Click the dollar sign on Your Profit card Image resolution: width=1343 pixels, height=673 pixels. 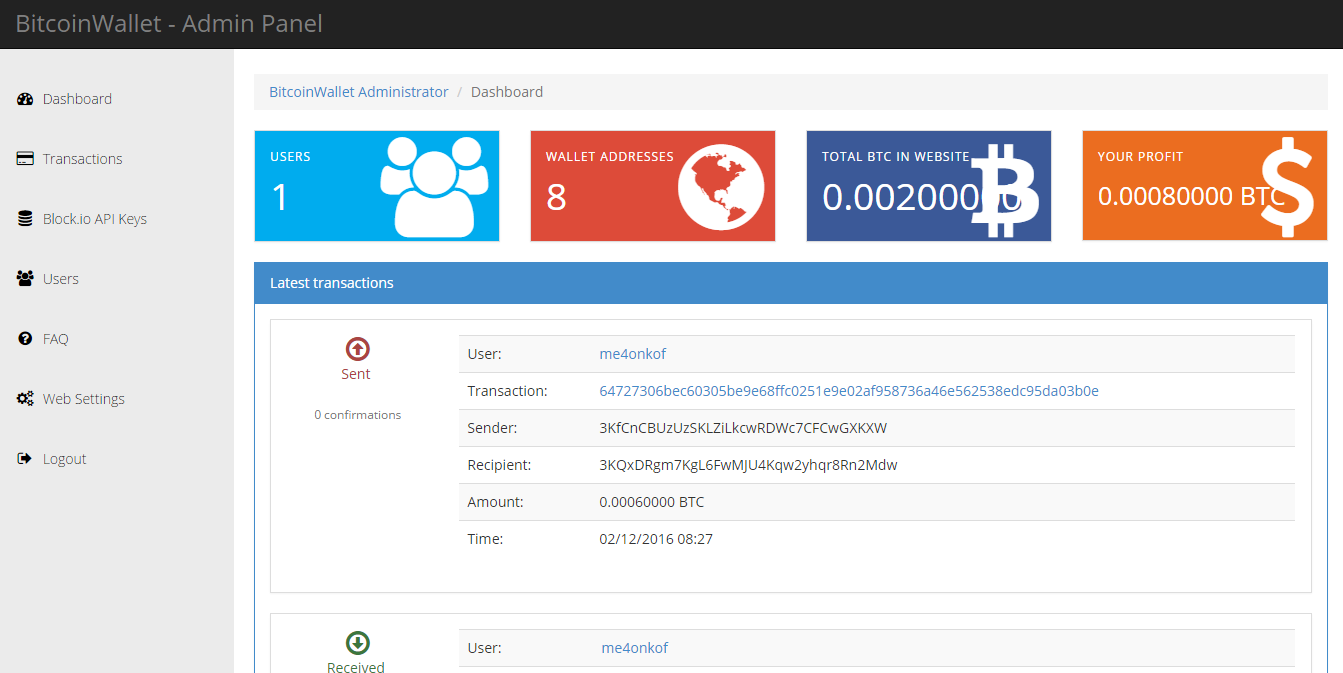[1286, 189]
